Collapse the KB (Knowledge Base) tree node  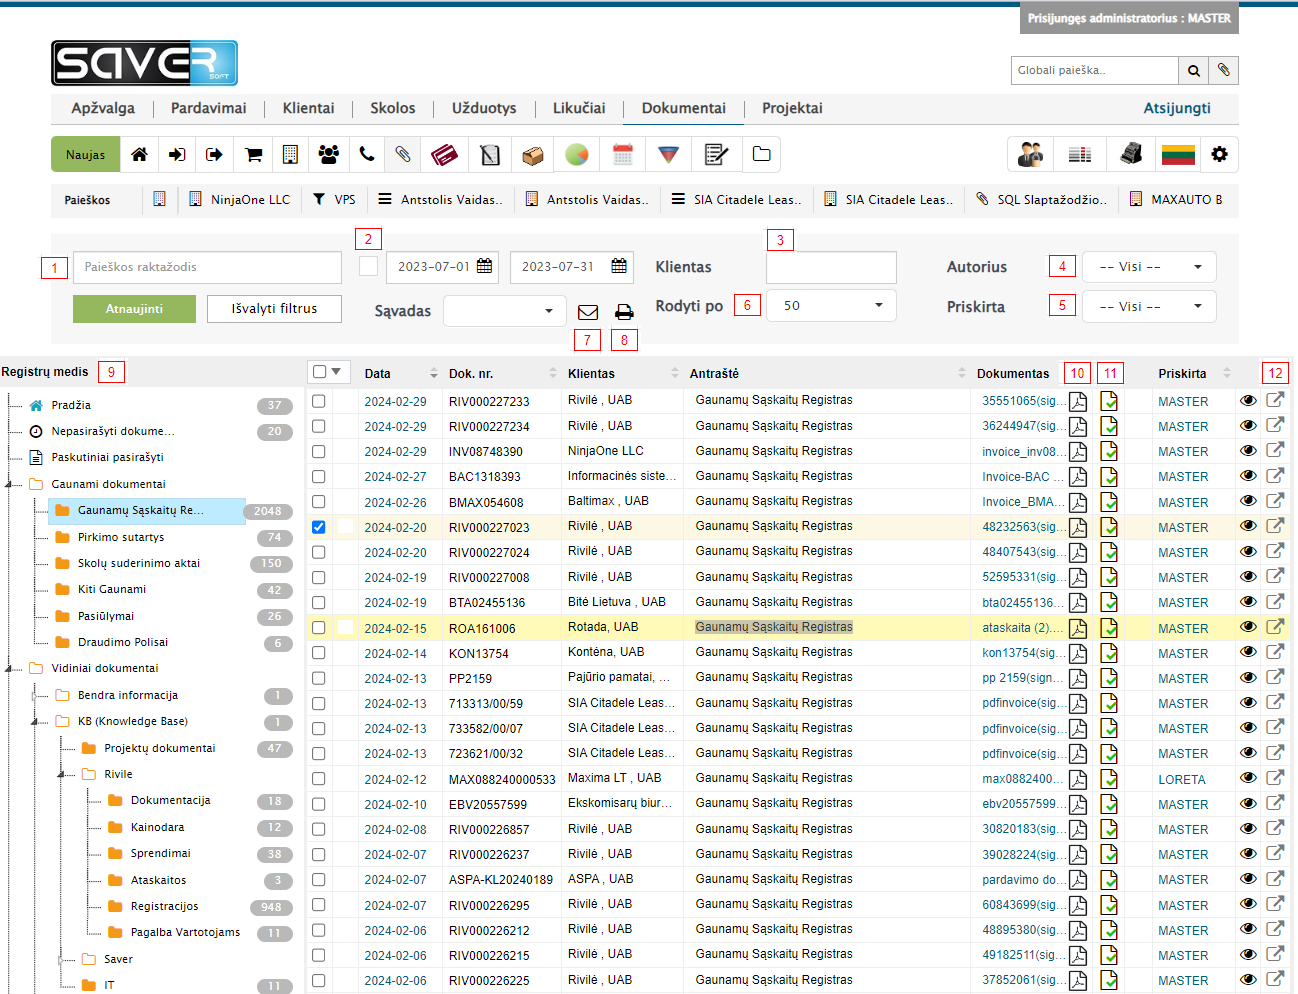pos(35,721)
